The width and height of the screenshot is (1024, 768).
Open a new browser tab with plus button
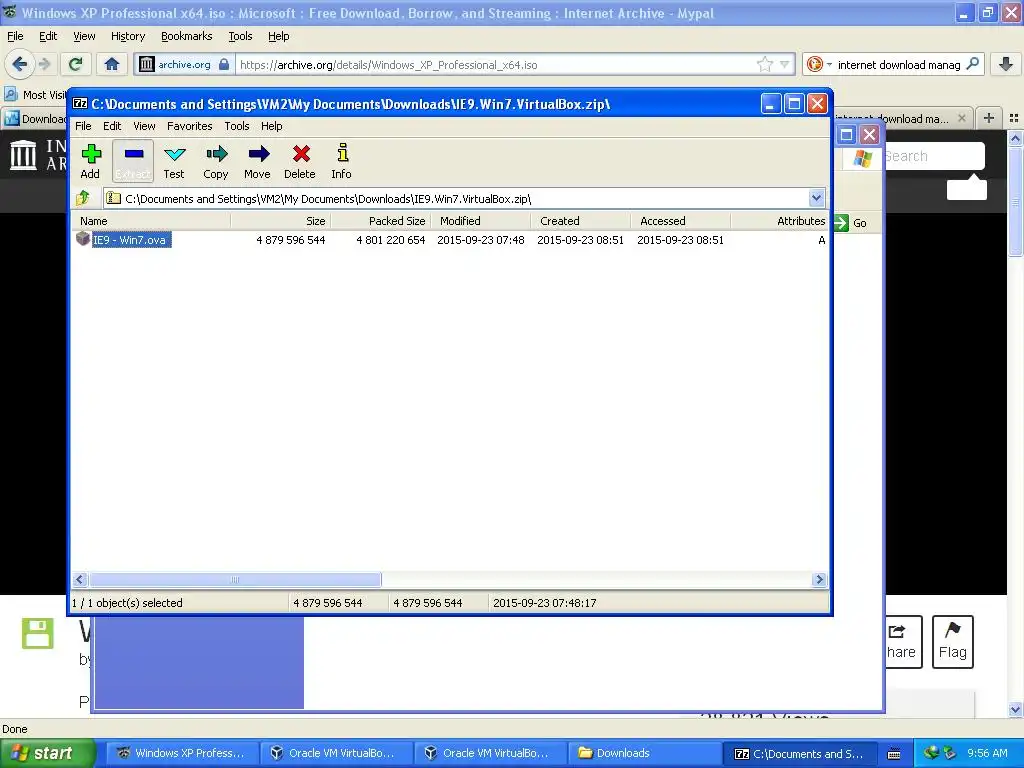pyautogui.click(x=989, y=118)
